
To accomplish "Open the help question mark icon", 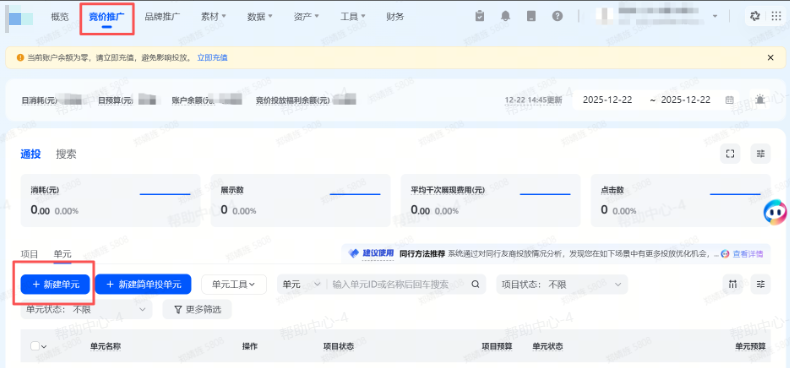I will click(x=557, y=16).
